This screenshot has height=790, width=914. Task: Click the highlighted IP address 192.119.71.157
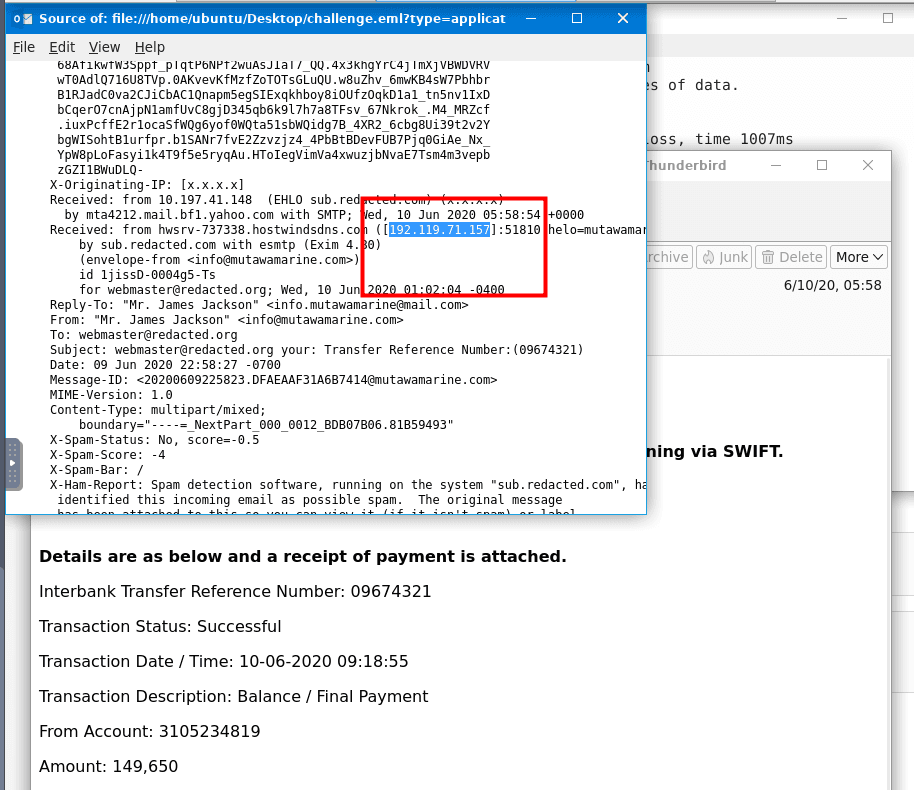pyautogui.click(x=440, y=230)
